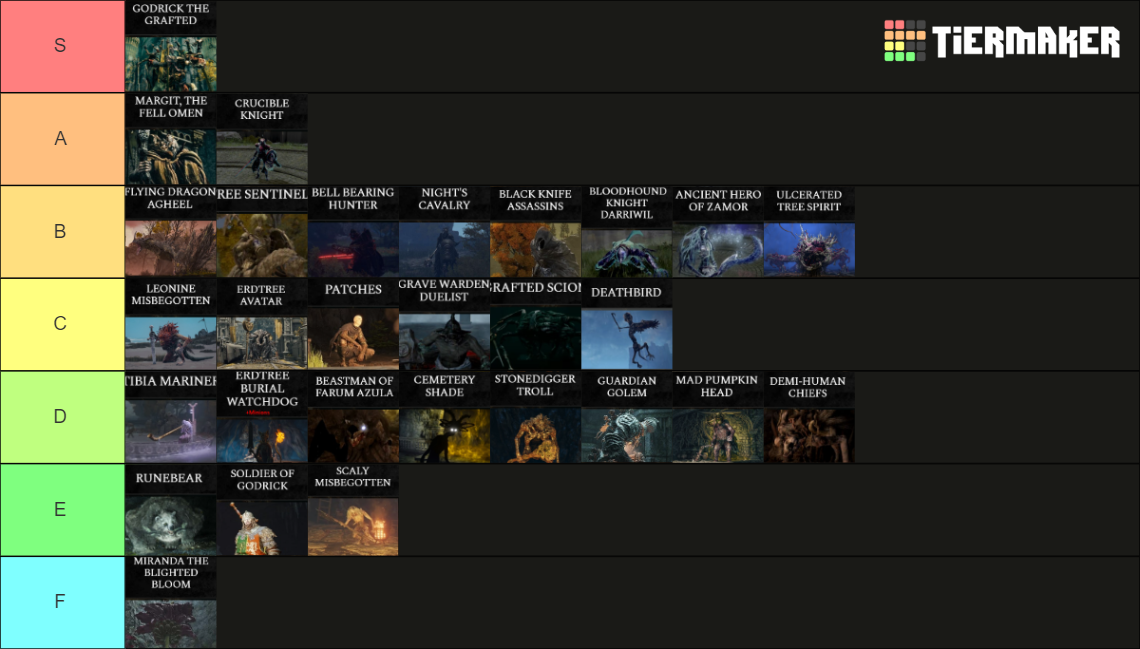Click the Grave Warden Duelist card

(x=444, y=324)
